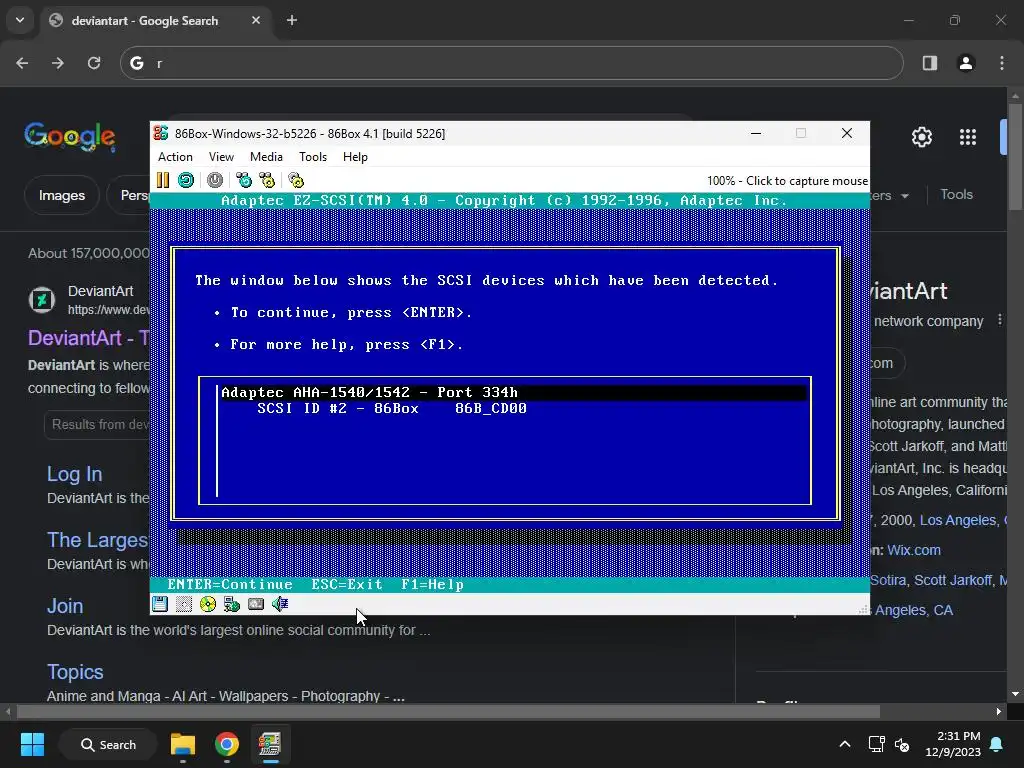Open the Topics sitelink
The width and height of the screenshot is (1024, 768).
(x=75, y=672)
